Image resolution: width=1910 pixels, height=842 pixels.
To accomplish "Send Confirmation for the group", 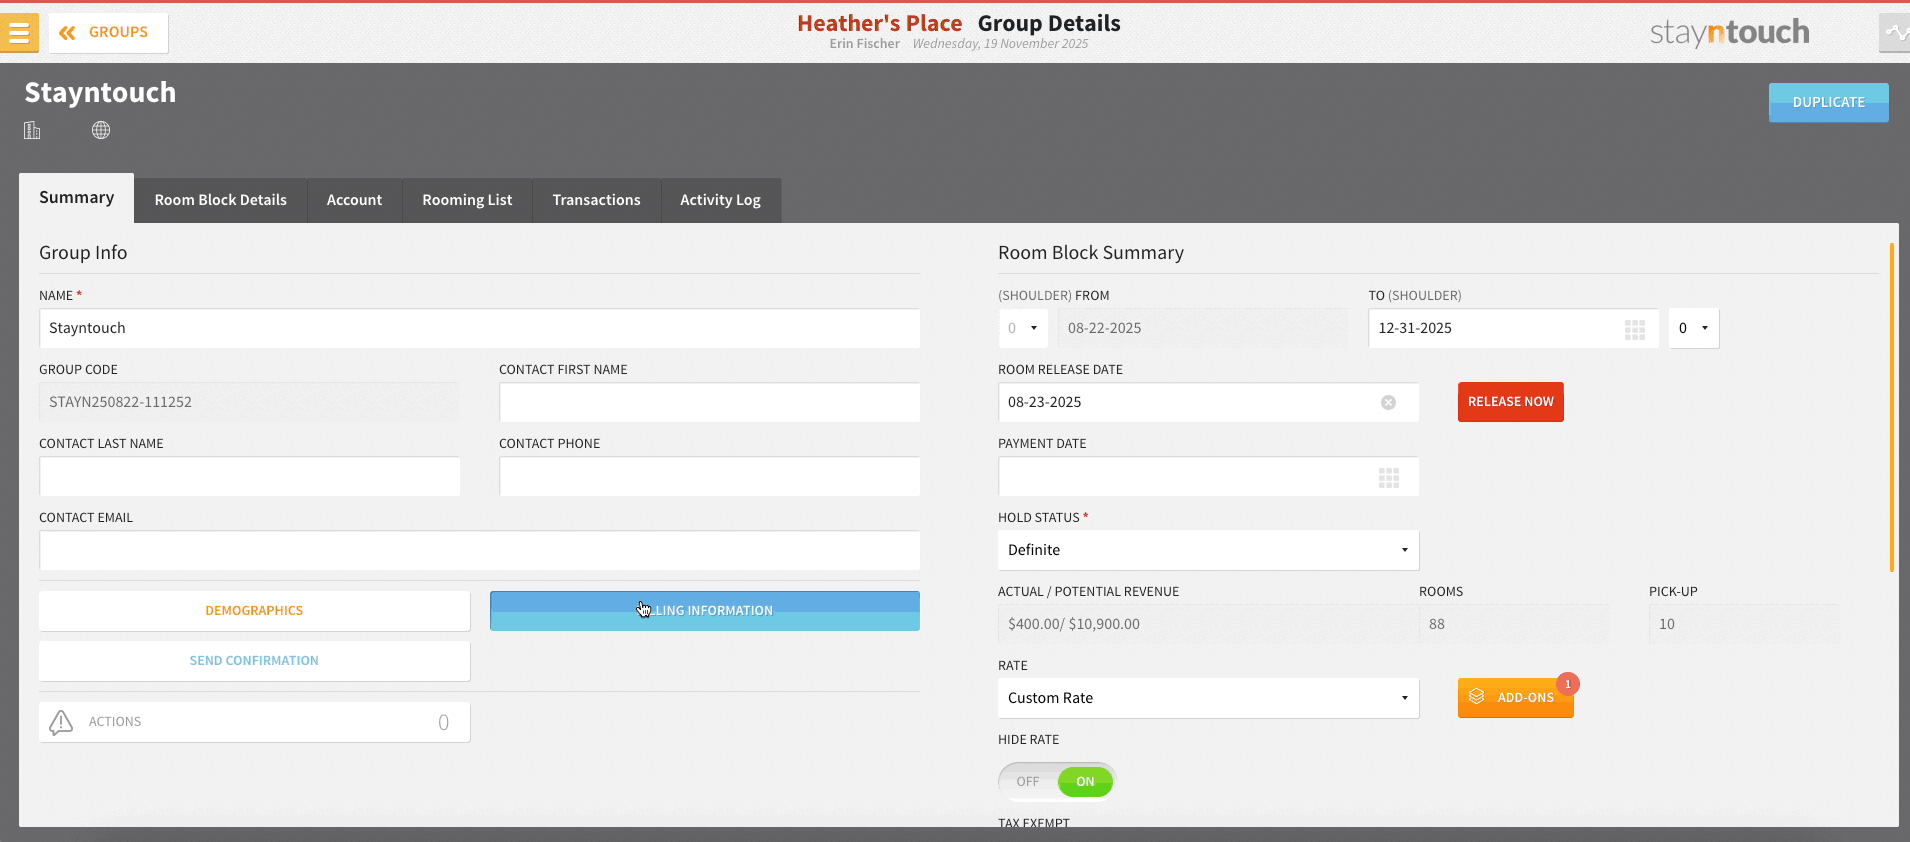I will 254,661.
